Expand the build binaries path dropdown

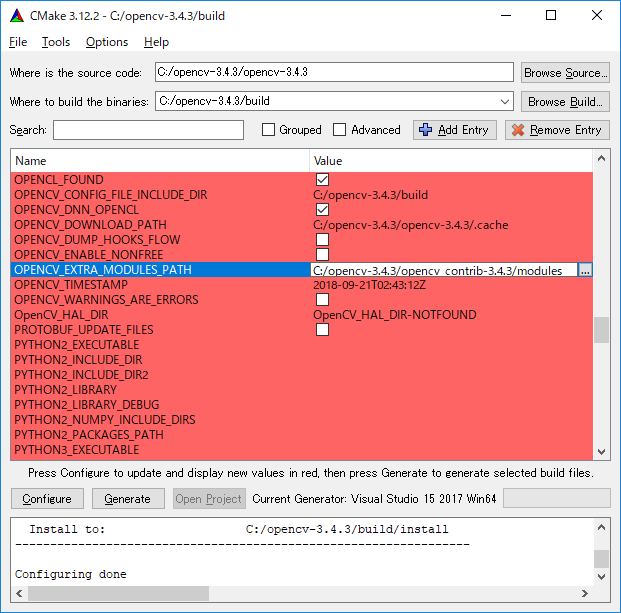505,101
